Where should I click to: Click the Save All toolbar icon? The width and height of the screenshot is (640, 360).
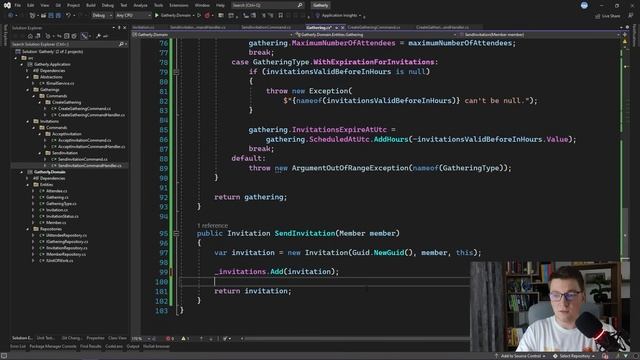tap(58, 16)
